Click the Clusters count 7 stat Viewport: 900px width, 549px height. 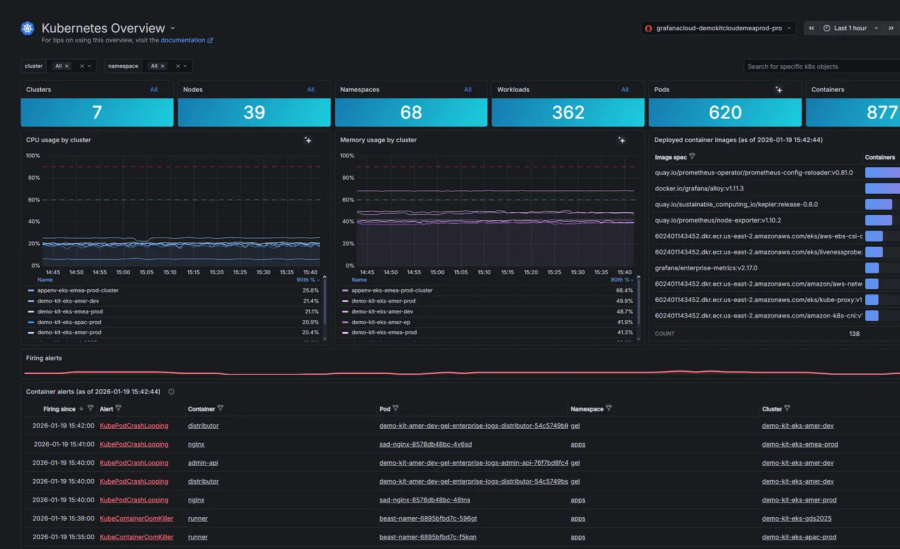(x=97, y=113)
